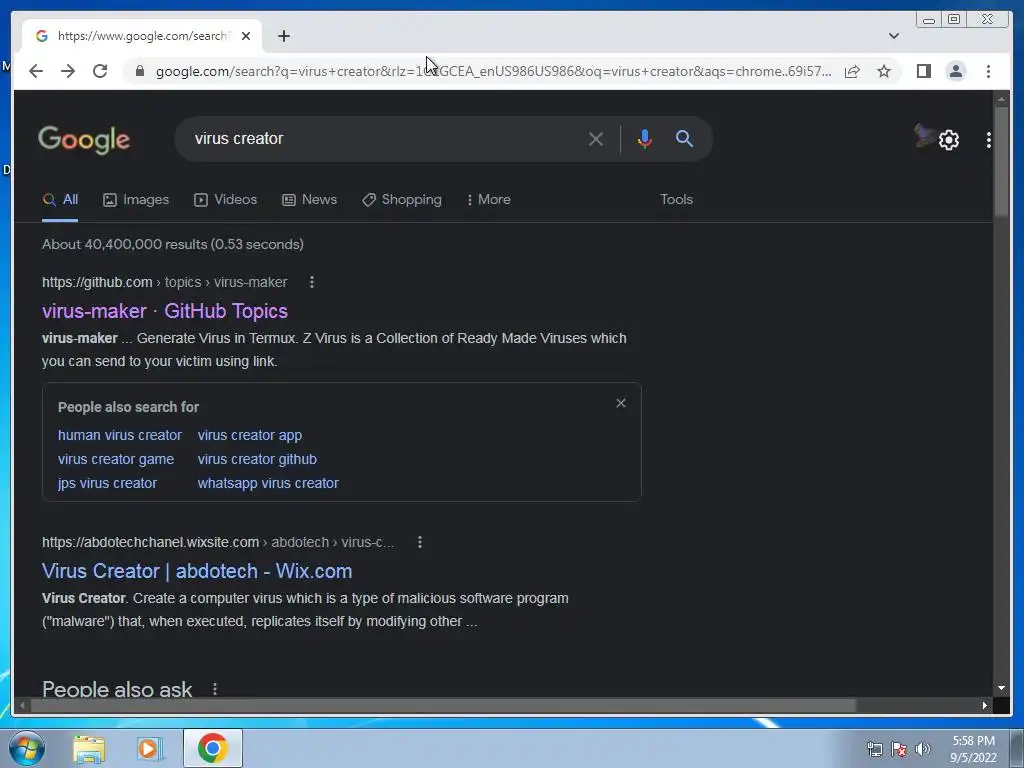Click the https://github.com breadcrumb text

97,282
